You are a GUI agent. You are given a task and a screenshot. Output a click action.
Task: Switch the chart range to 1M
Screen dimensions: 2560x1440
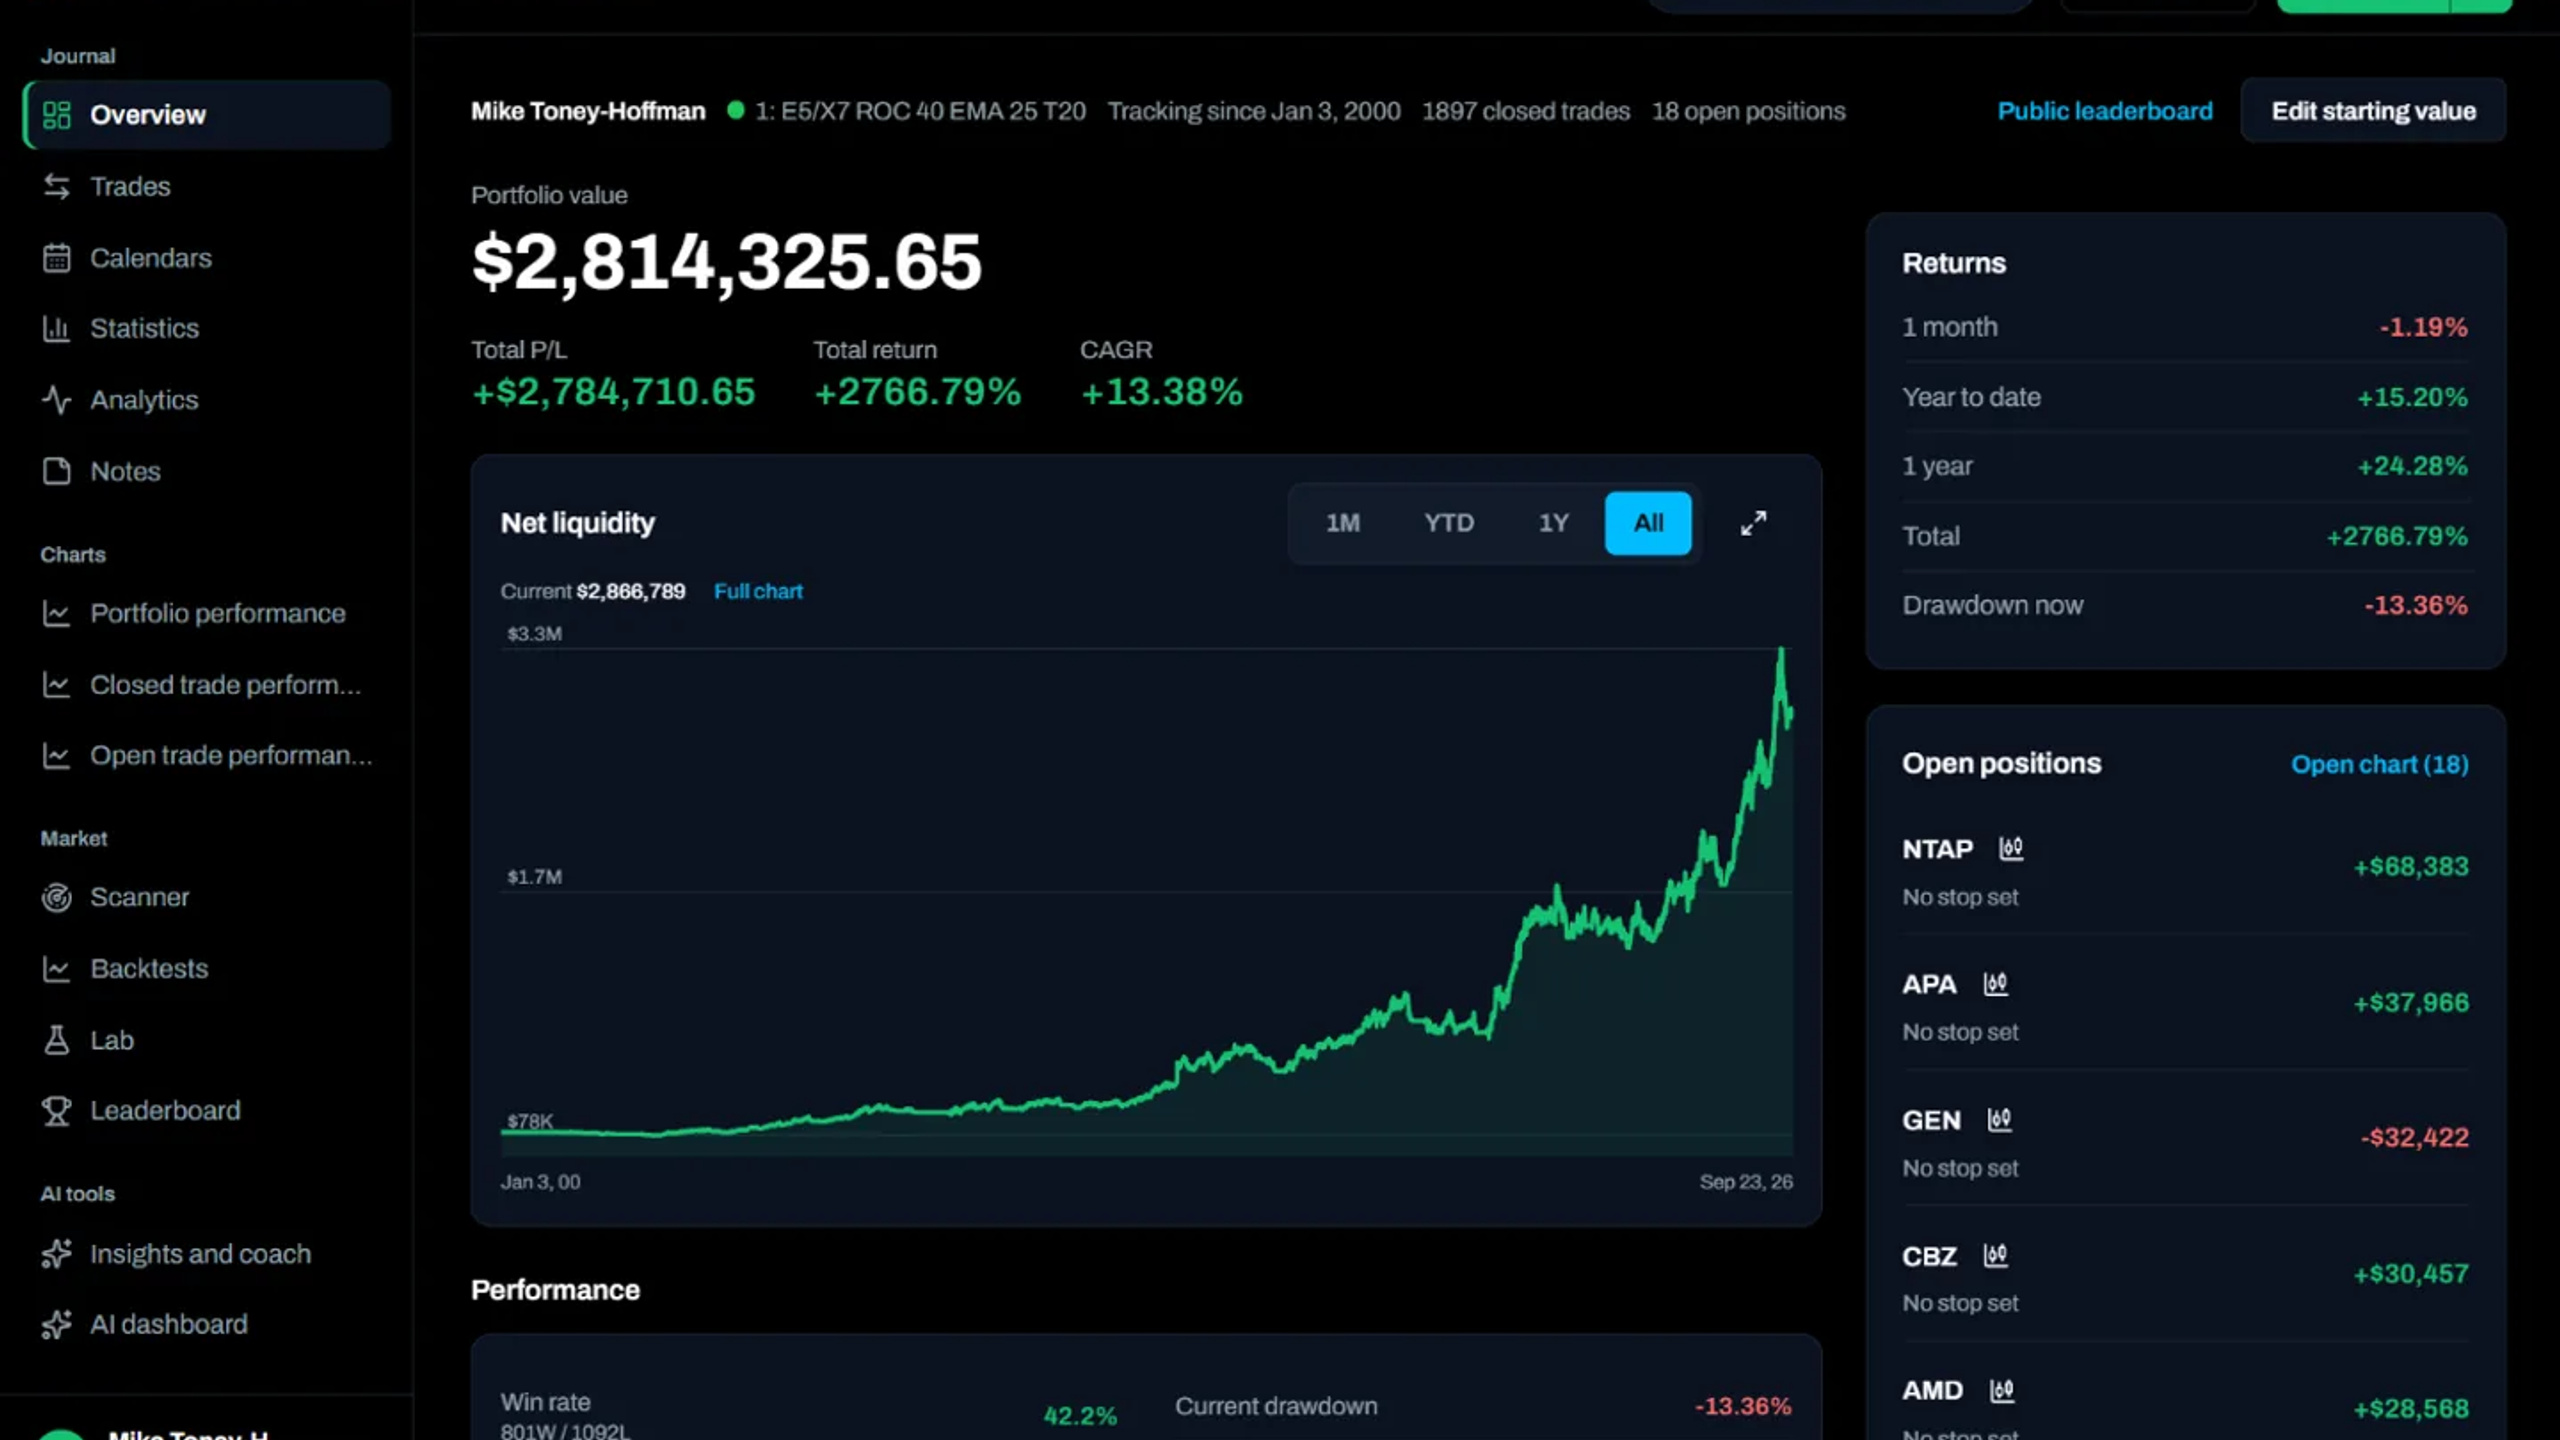[1342, 523]
